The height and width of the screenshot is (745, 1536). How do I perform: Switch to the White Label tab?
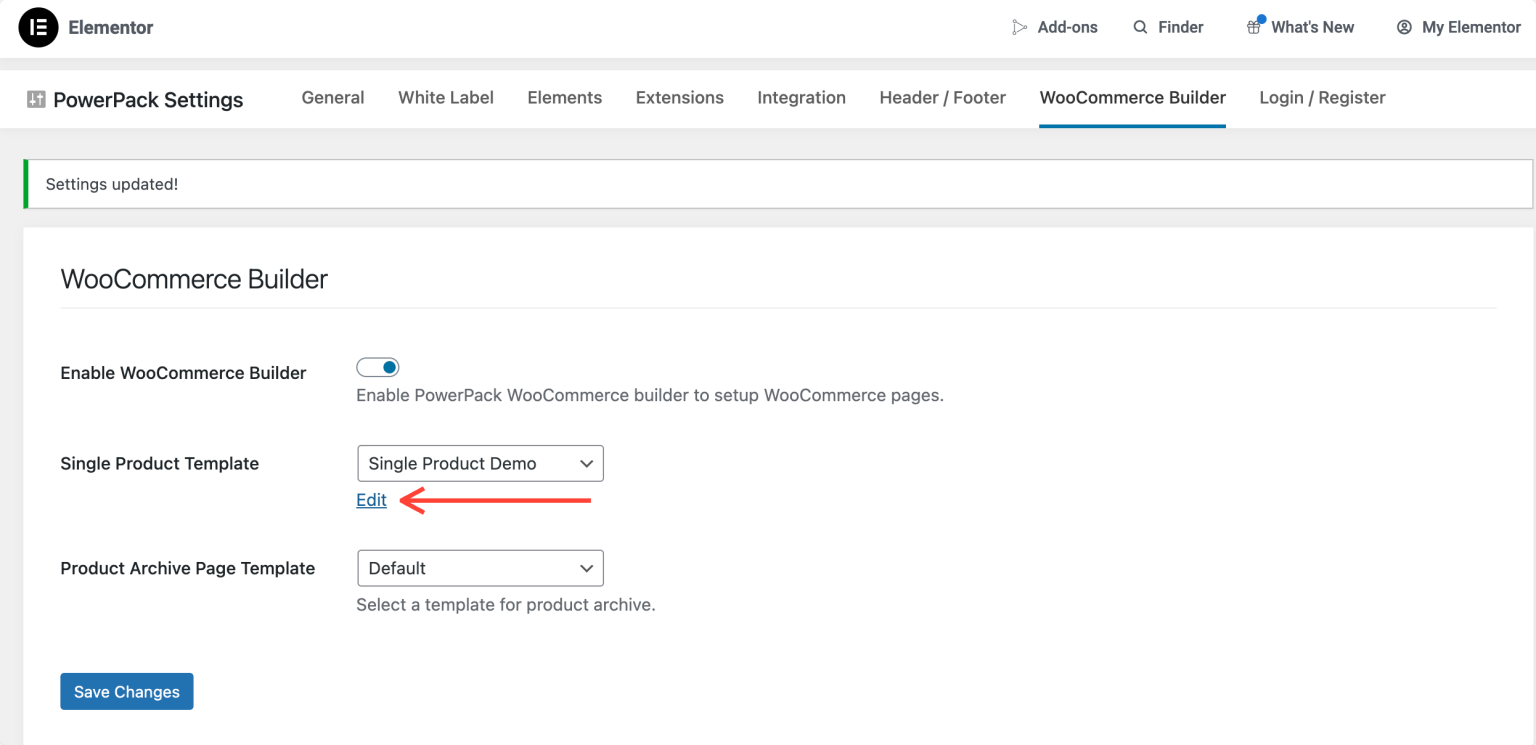click(x=445, y=97)
